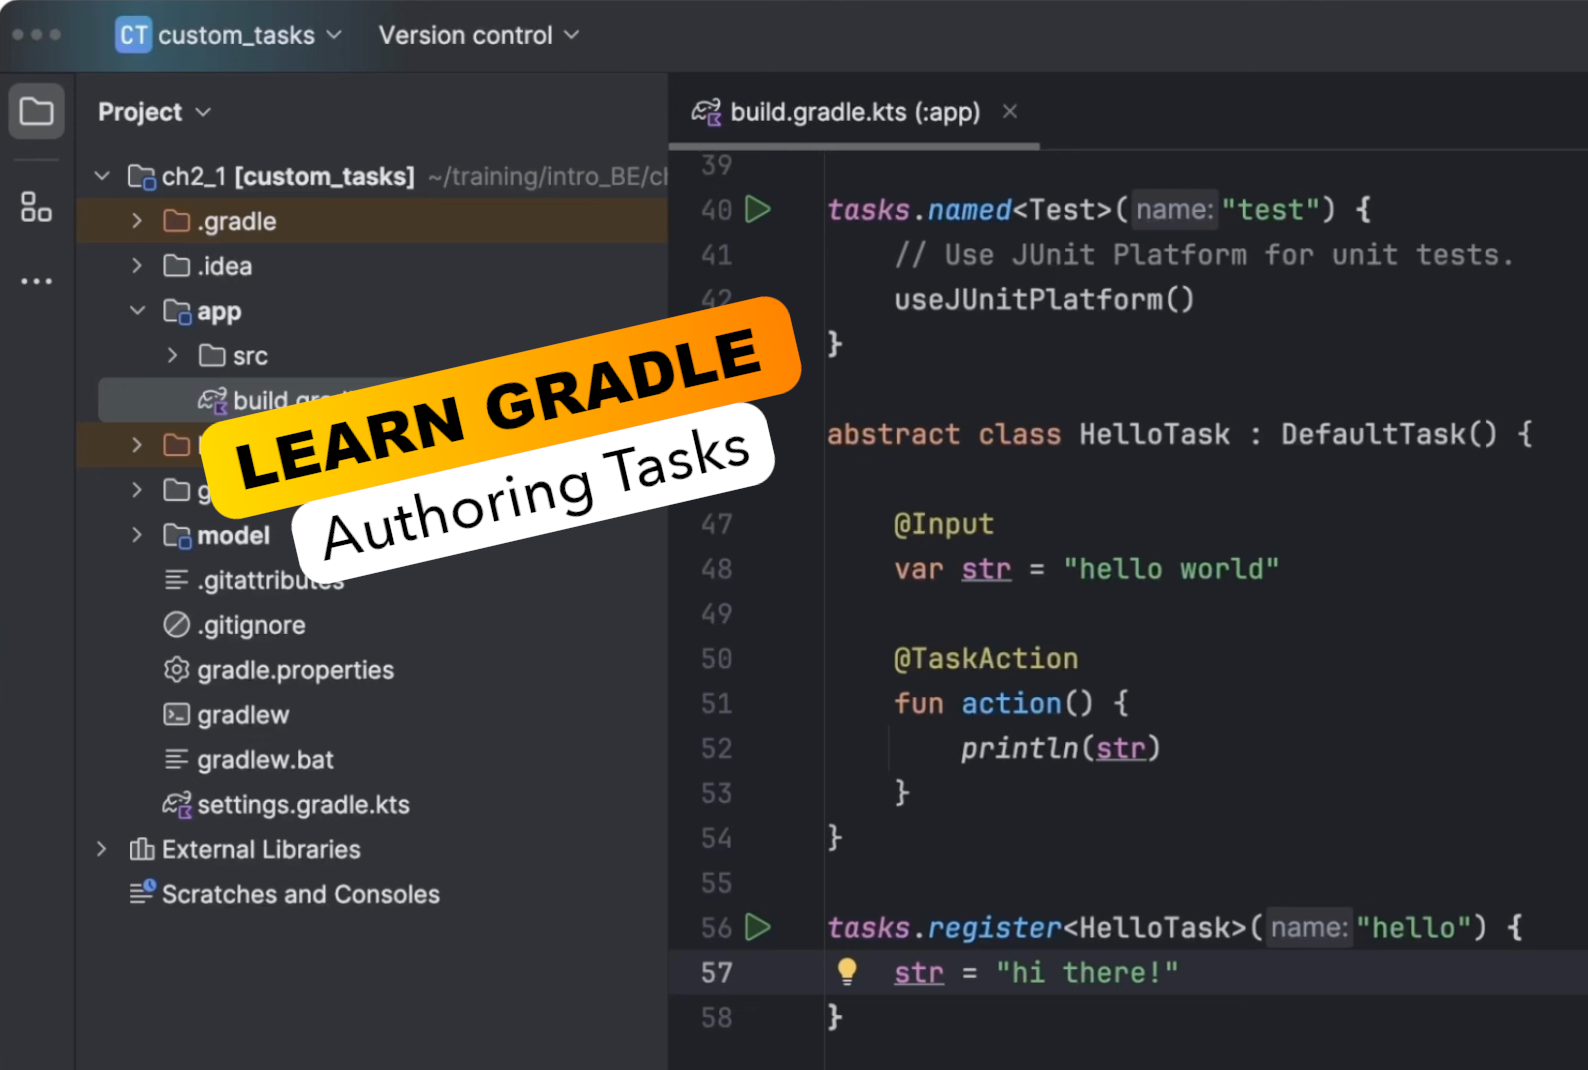Run the test task gutter arrow
Screen dimensions: 1588x1070
pos(758,210)
